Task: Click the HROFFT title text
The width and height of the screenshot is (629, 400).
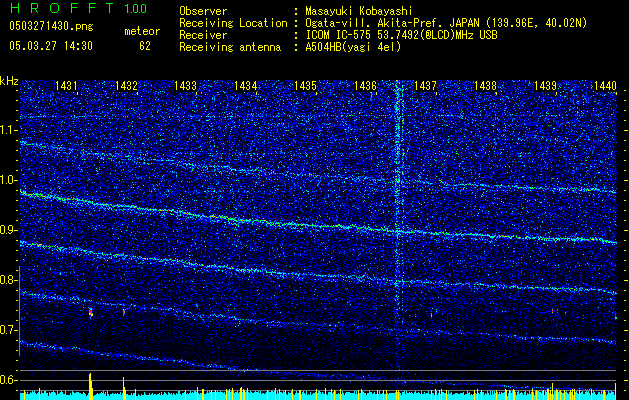Action: 59,9
